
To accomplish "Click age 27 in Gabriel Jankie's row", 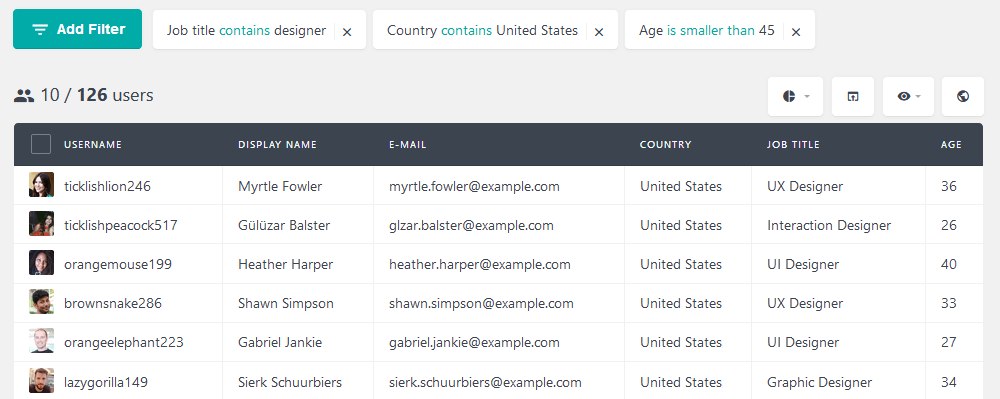I will click(x=949, y=342).
